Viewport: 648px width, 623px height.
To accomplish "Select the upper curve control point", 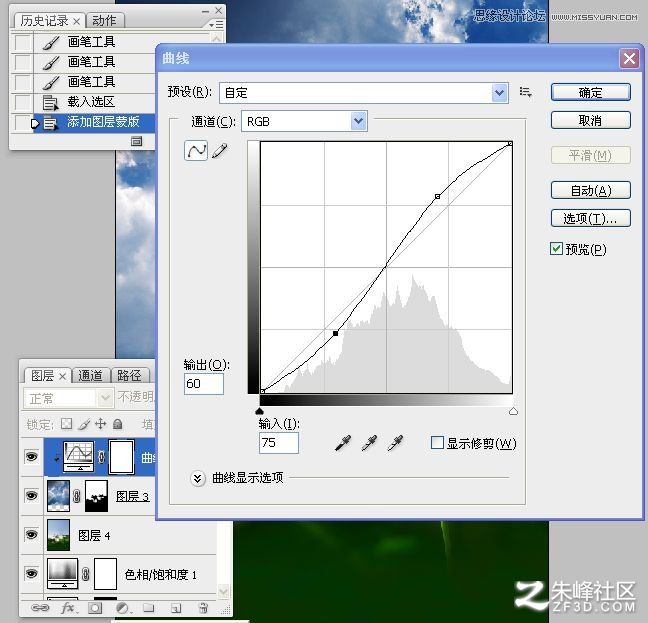I will (x=438, y=197).
